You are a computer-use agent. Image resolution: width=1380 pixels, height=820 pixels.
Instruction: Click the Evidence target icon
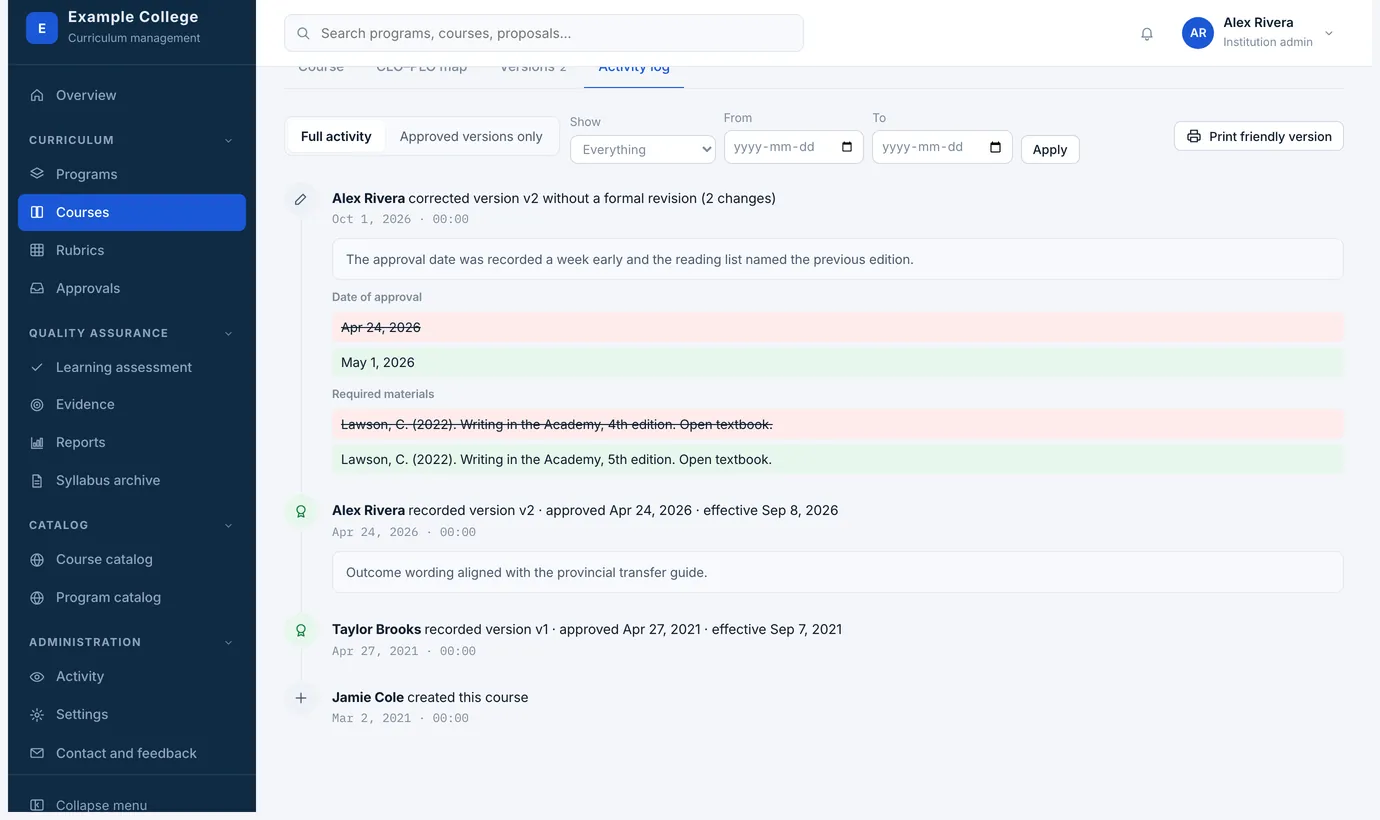pyautogui.click(x=37, y=405)
